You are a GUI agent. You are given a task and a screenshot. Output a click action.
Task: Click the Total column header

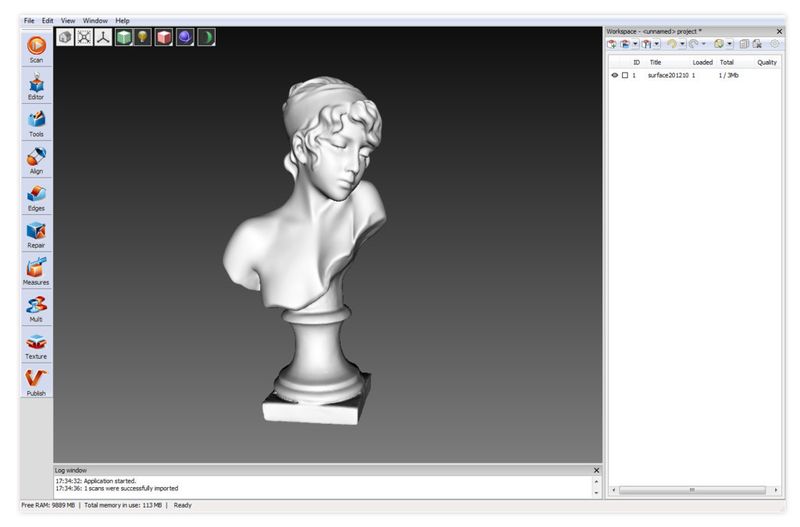click(727, 62)
